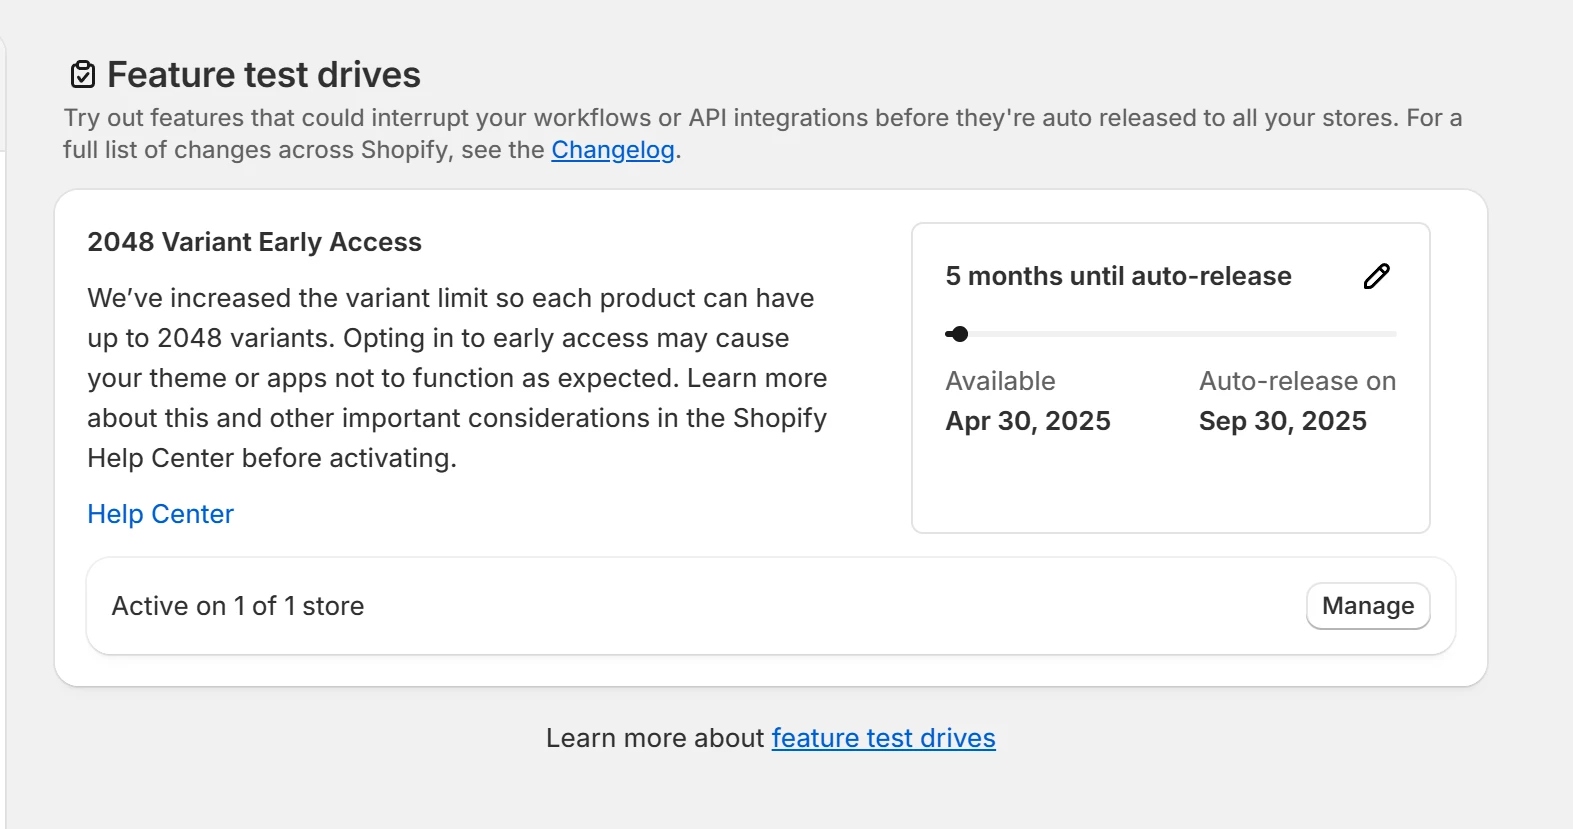This screenshot has width=1573, height=829.
Task: Click the pencil icon to edit auto-release
Action: tap(1376, 276)
